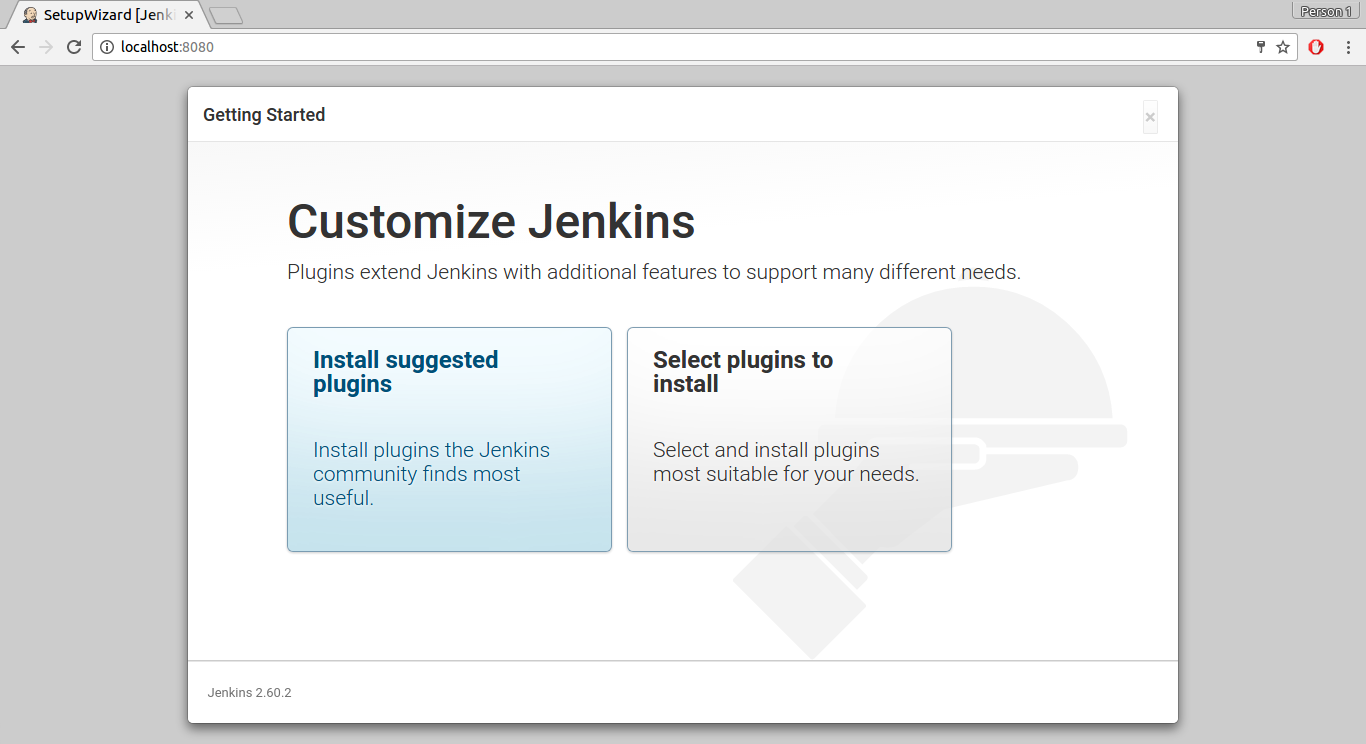This screenshot has width=1366, height=744.
Task: Click 'Install plugins the Jenkins community' text
Action: click(x=432, y=474)
